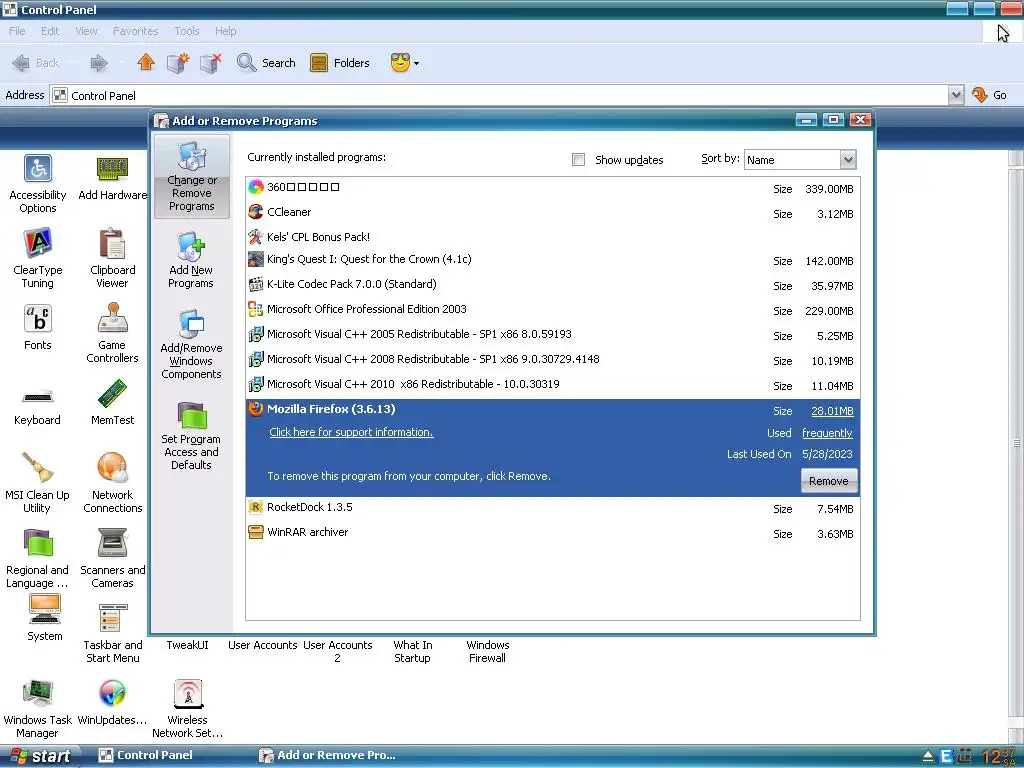
Task: Select WinRAR archiver entry
Action: coord(553,532)
